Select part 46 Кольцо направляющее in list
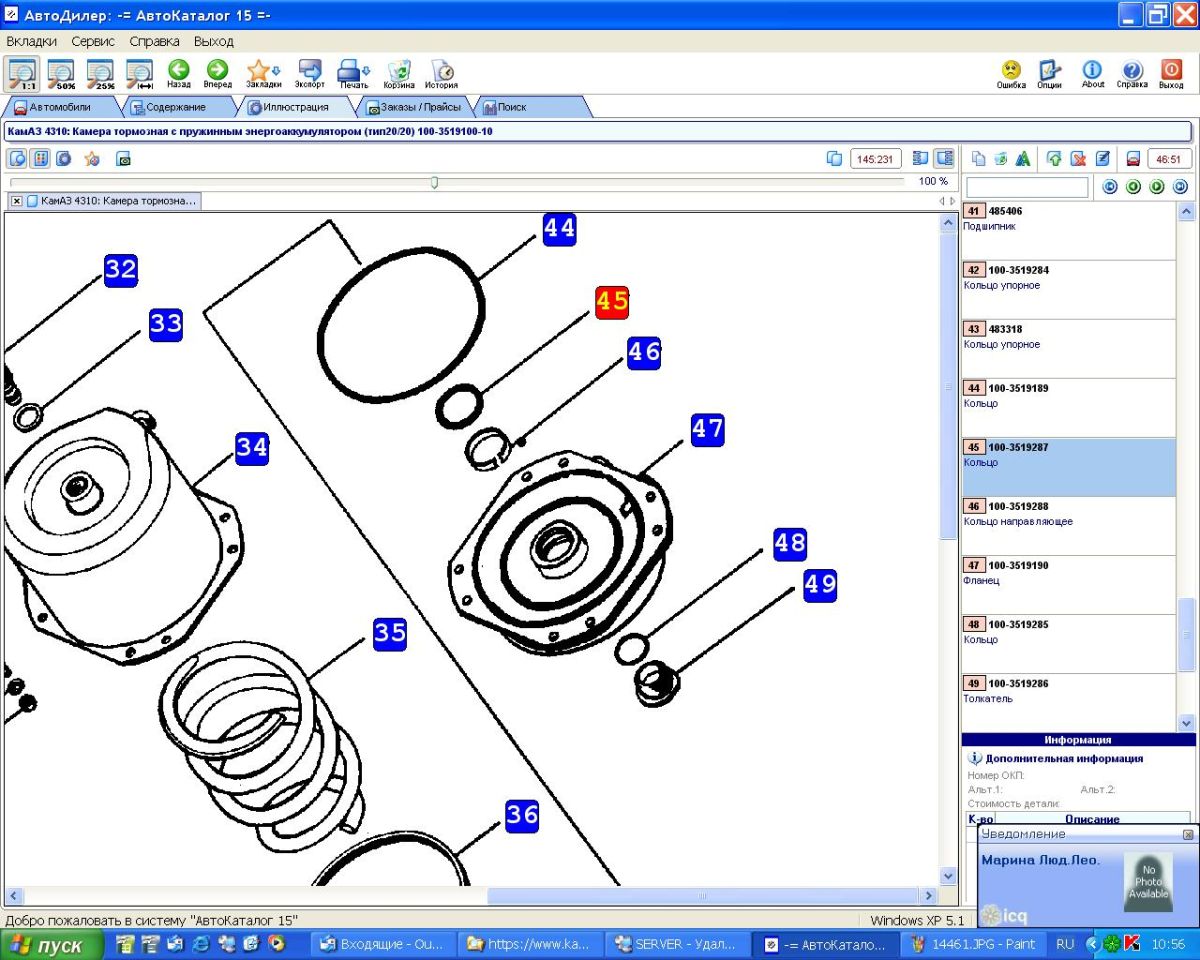This screenshot has width=1200, height=960. pos(1068,526)
